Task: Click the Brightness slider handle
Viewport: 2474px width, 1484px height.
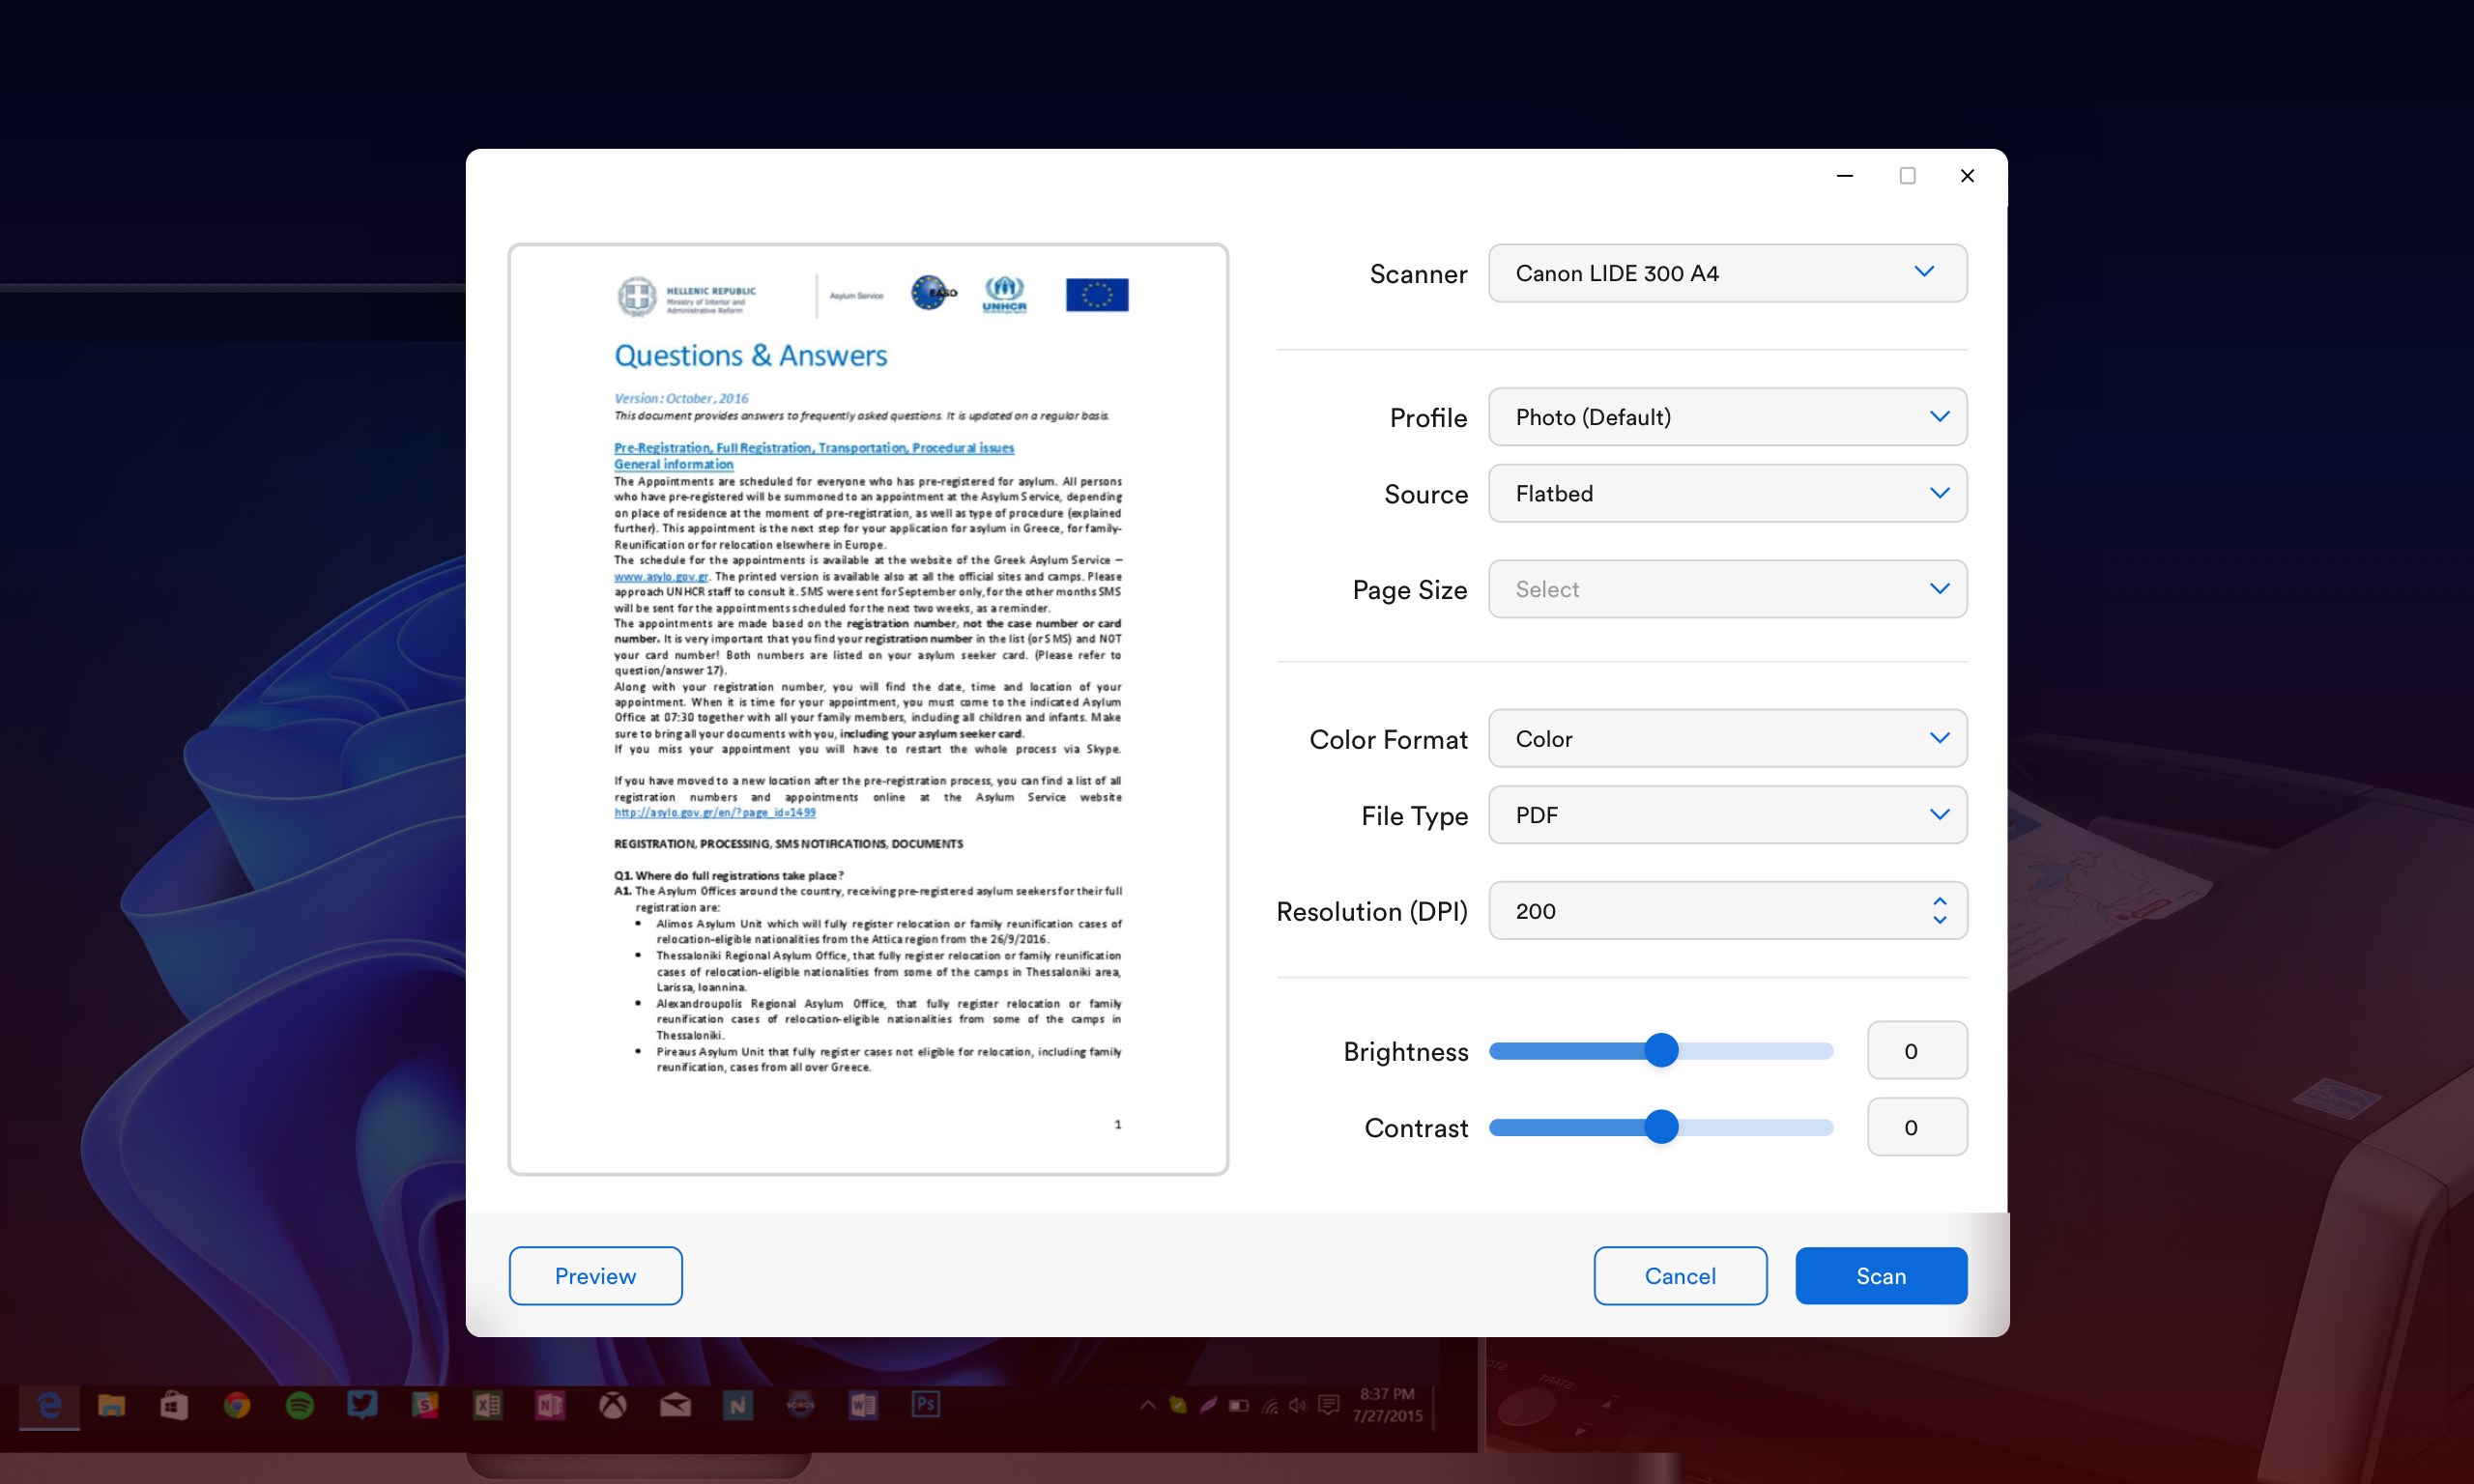Action: pyautogui.click(x=1661, y=1050)
